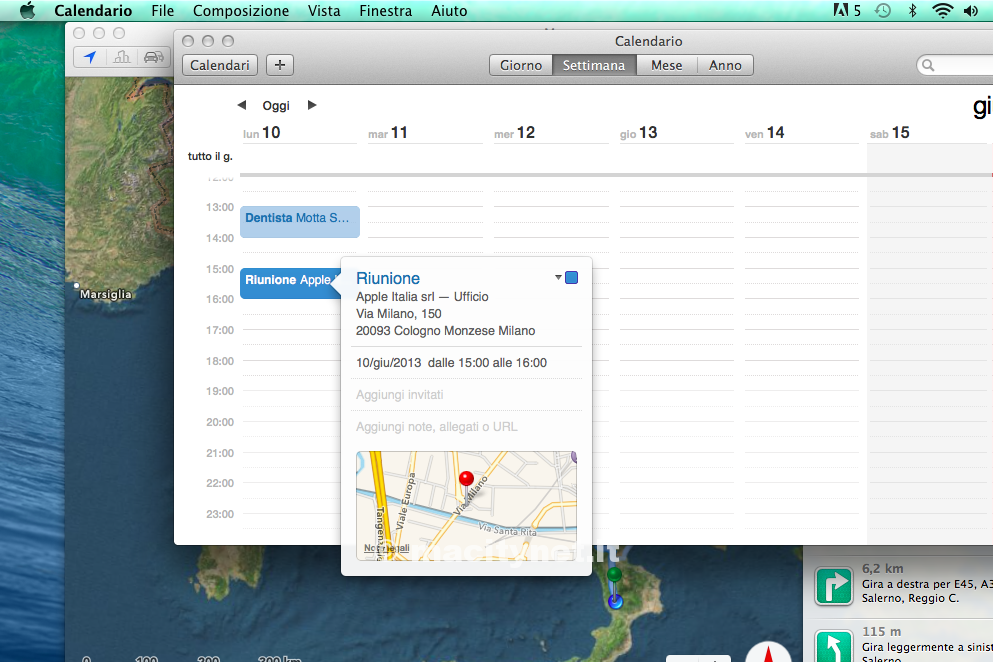
Task: Click the add event plus button
Action: coord(280,65)
